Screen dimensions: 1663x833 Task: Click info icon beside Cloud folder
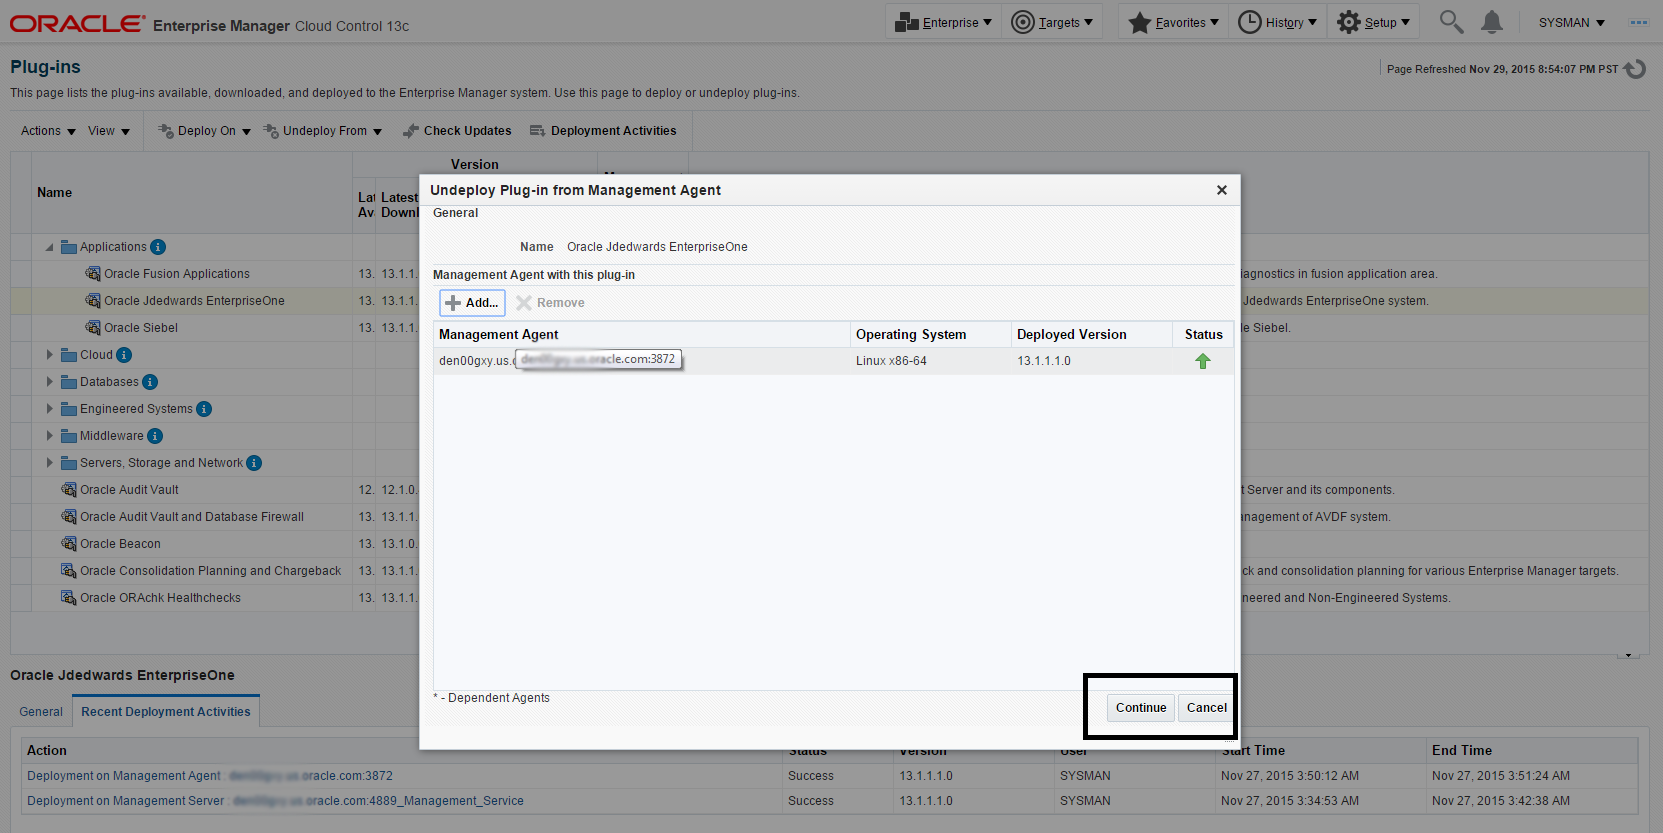(x=124, y=355)
